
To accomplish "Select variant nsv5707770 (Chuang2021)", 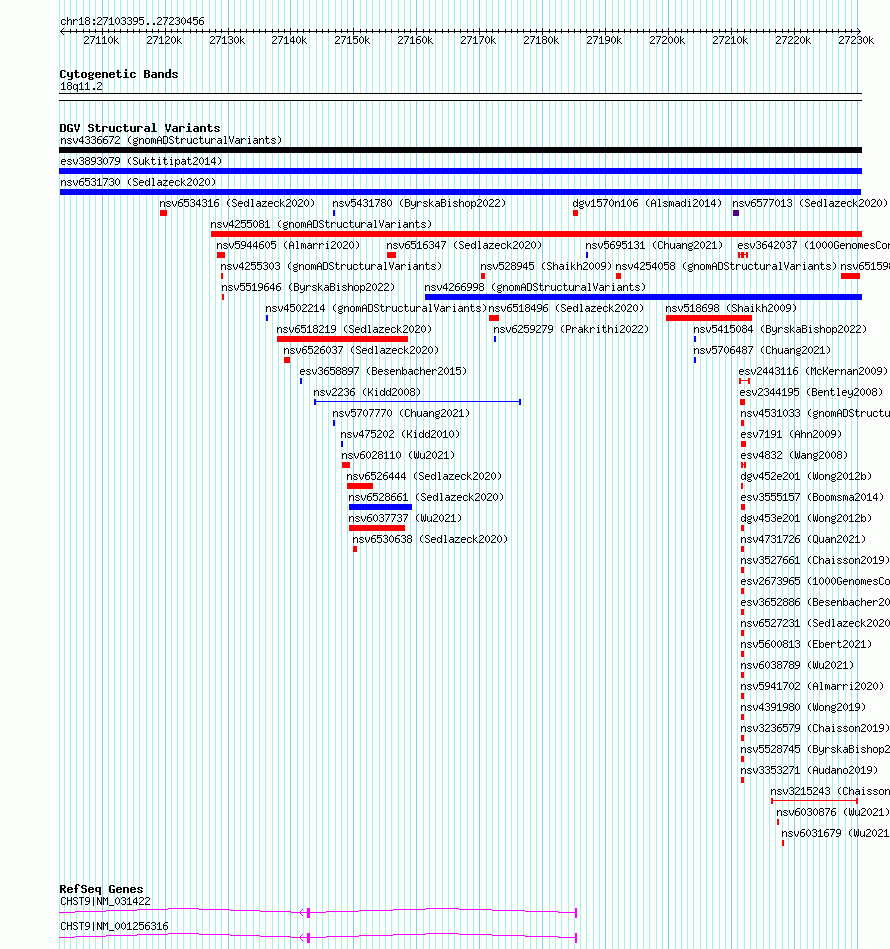I will [401, 413].
